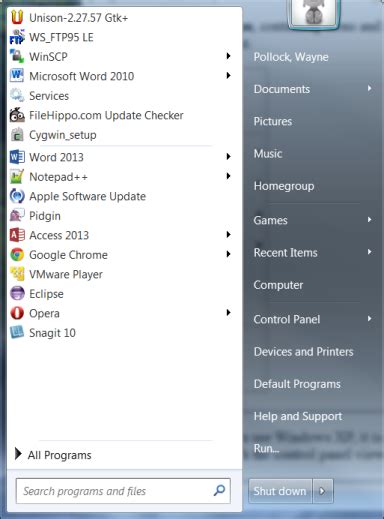Expand the Games submenu arrow

(369, 220)
